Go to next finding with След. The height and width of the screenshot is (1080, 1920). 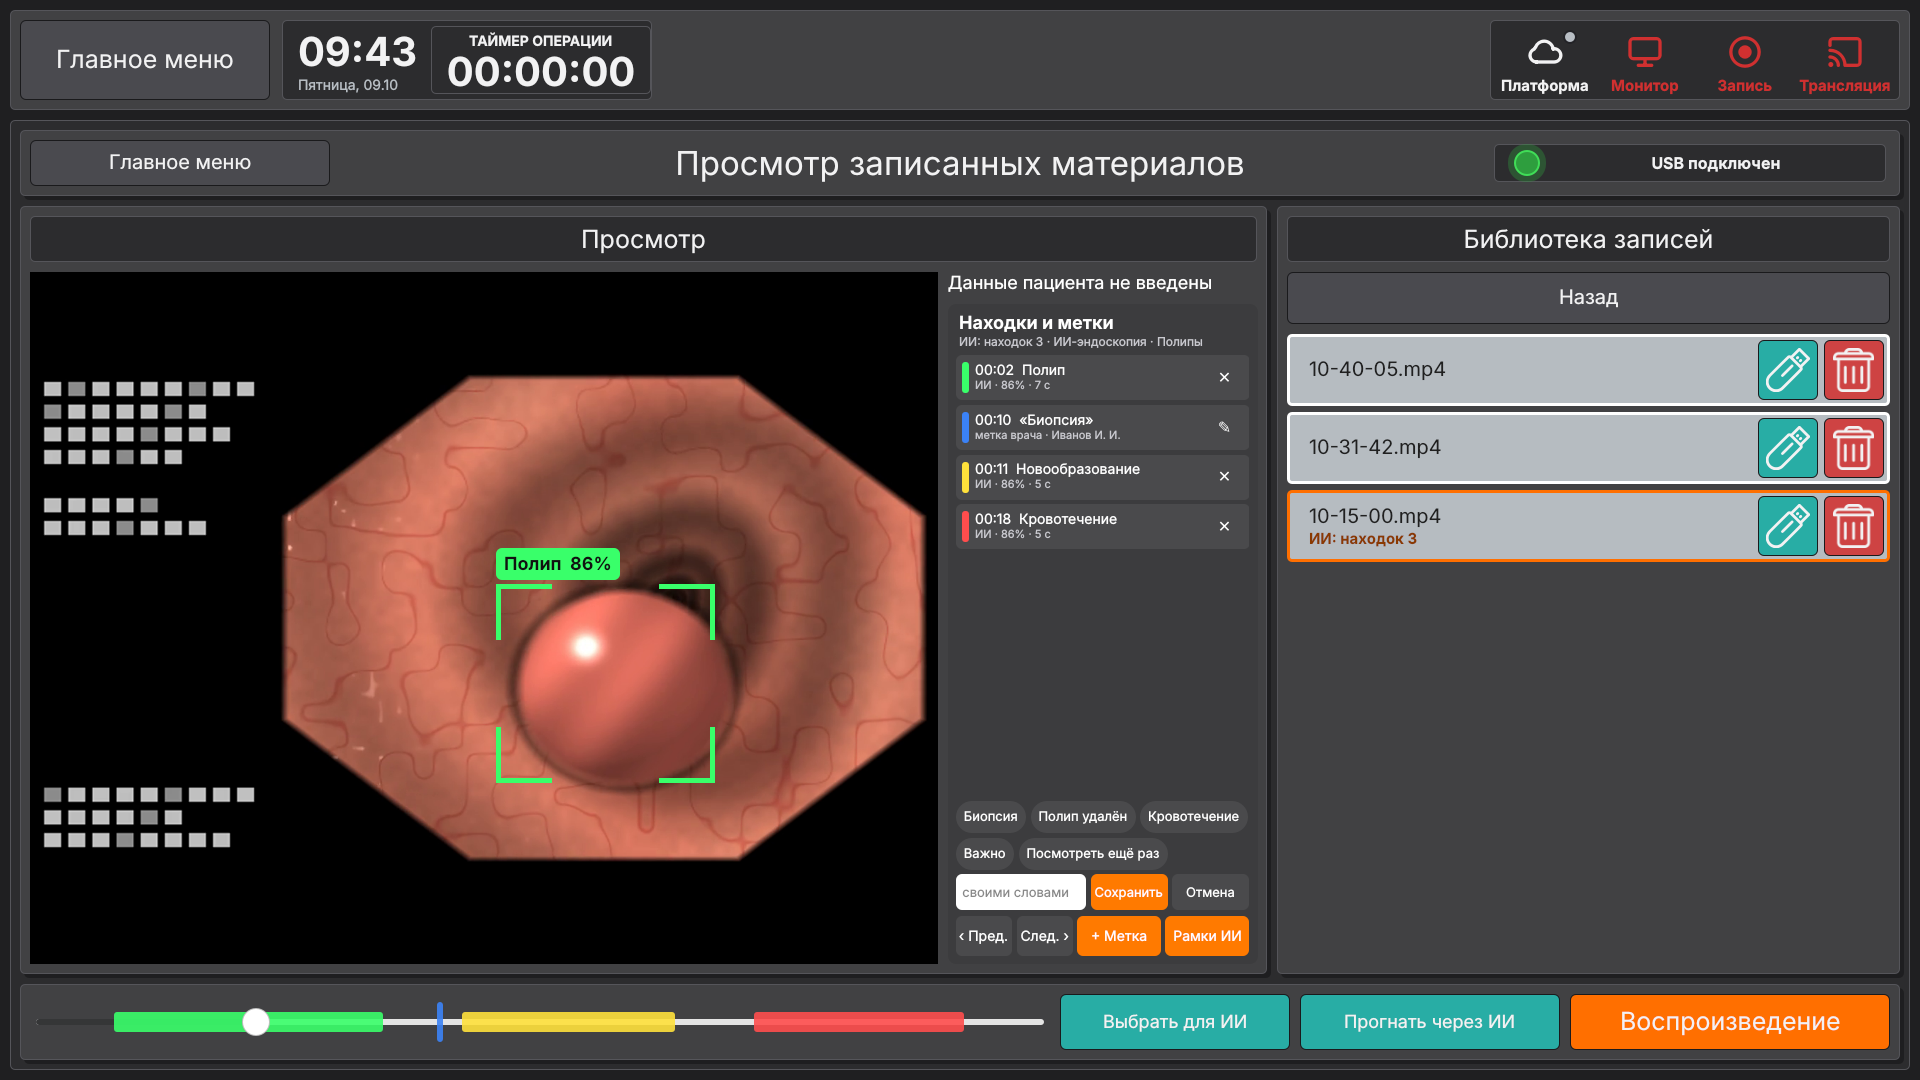[1044, 936]
